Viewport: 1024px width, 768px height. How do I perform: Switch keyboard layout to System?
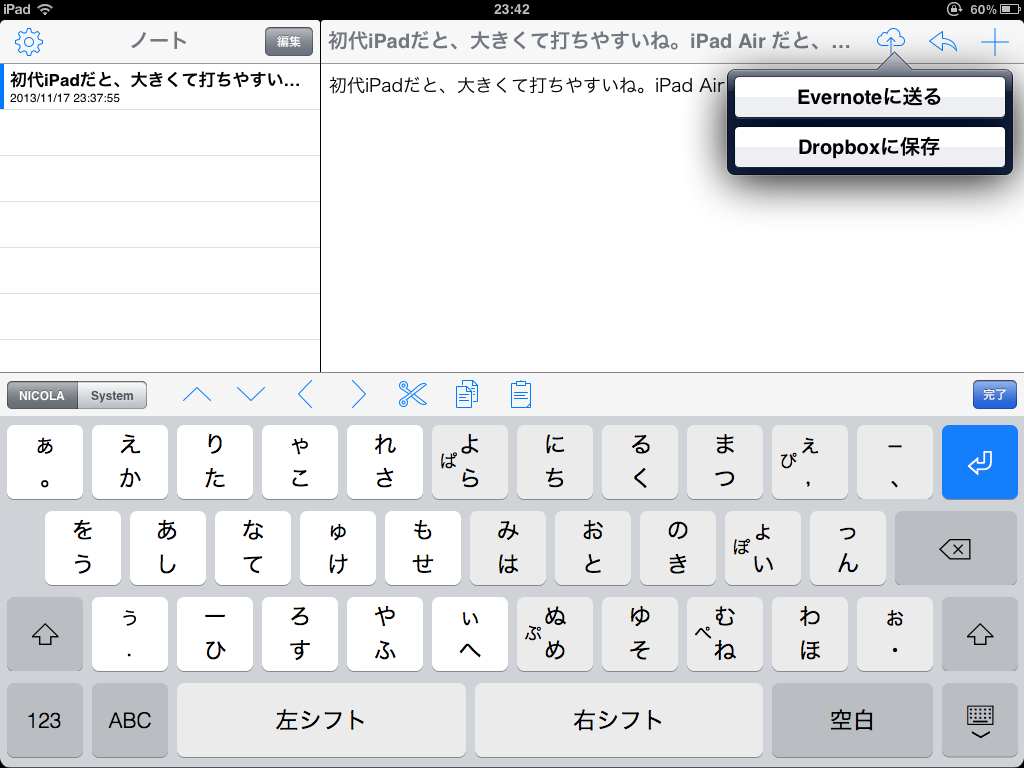click(x=112, y=395)
